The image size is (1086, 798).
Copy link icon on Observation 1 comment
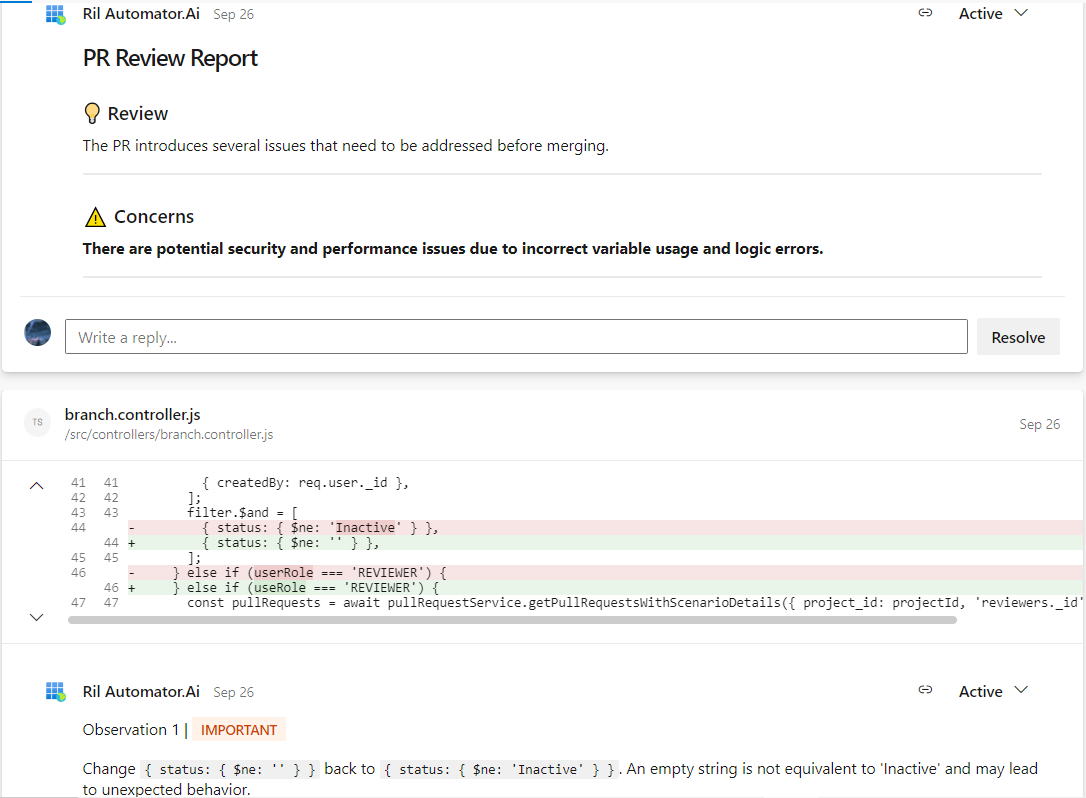[925, 690]
